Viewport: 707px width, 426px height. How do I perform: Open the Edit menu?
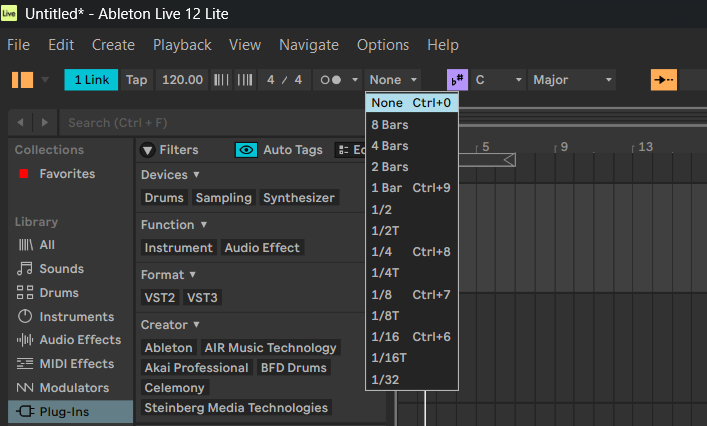(61, 45)
